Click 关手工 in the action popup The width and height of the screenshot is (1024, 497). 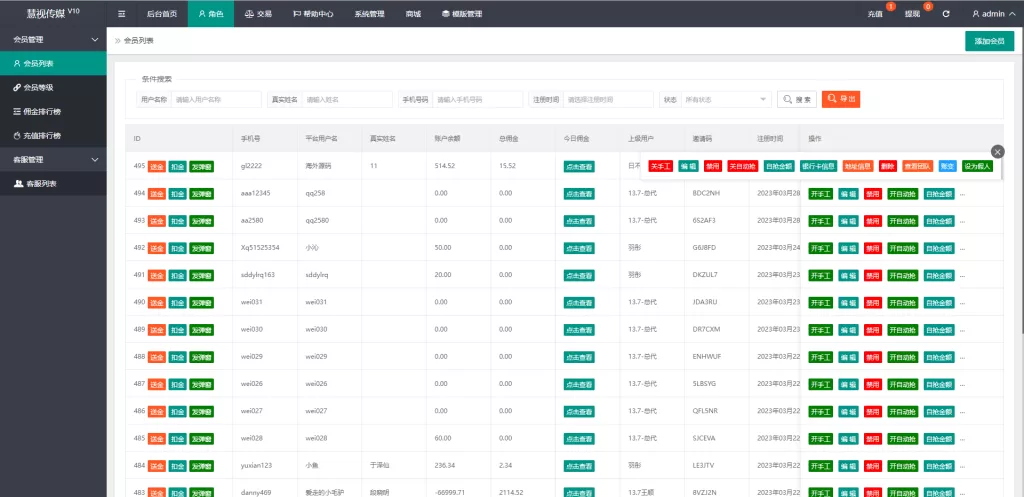(x=660, y=166)
